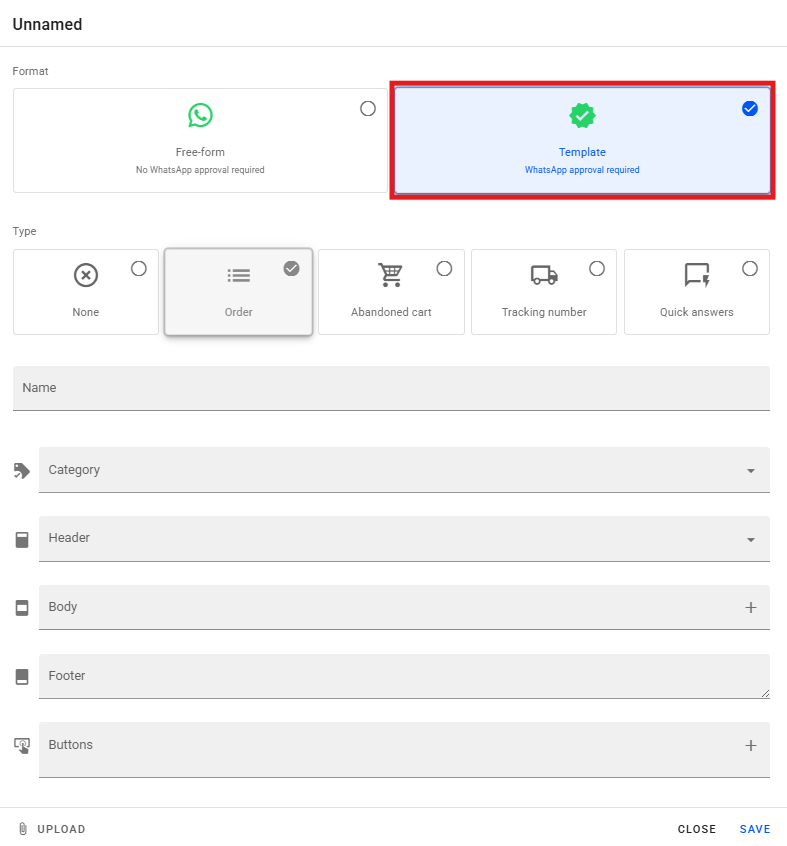Viewport: 787px width, 846px height.
Task: Click the Order list icon
Action: click(x=238, y=275)
